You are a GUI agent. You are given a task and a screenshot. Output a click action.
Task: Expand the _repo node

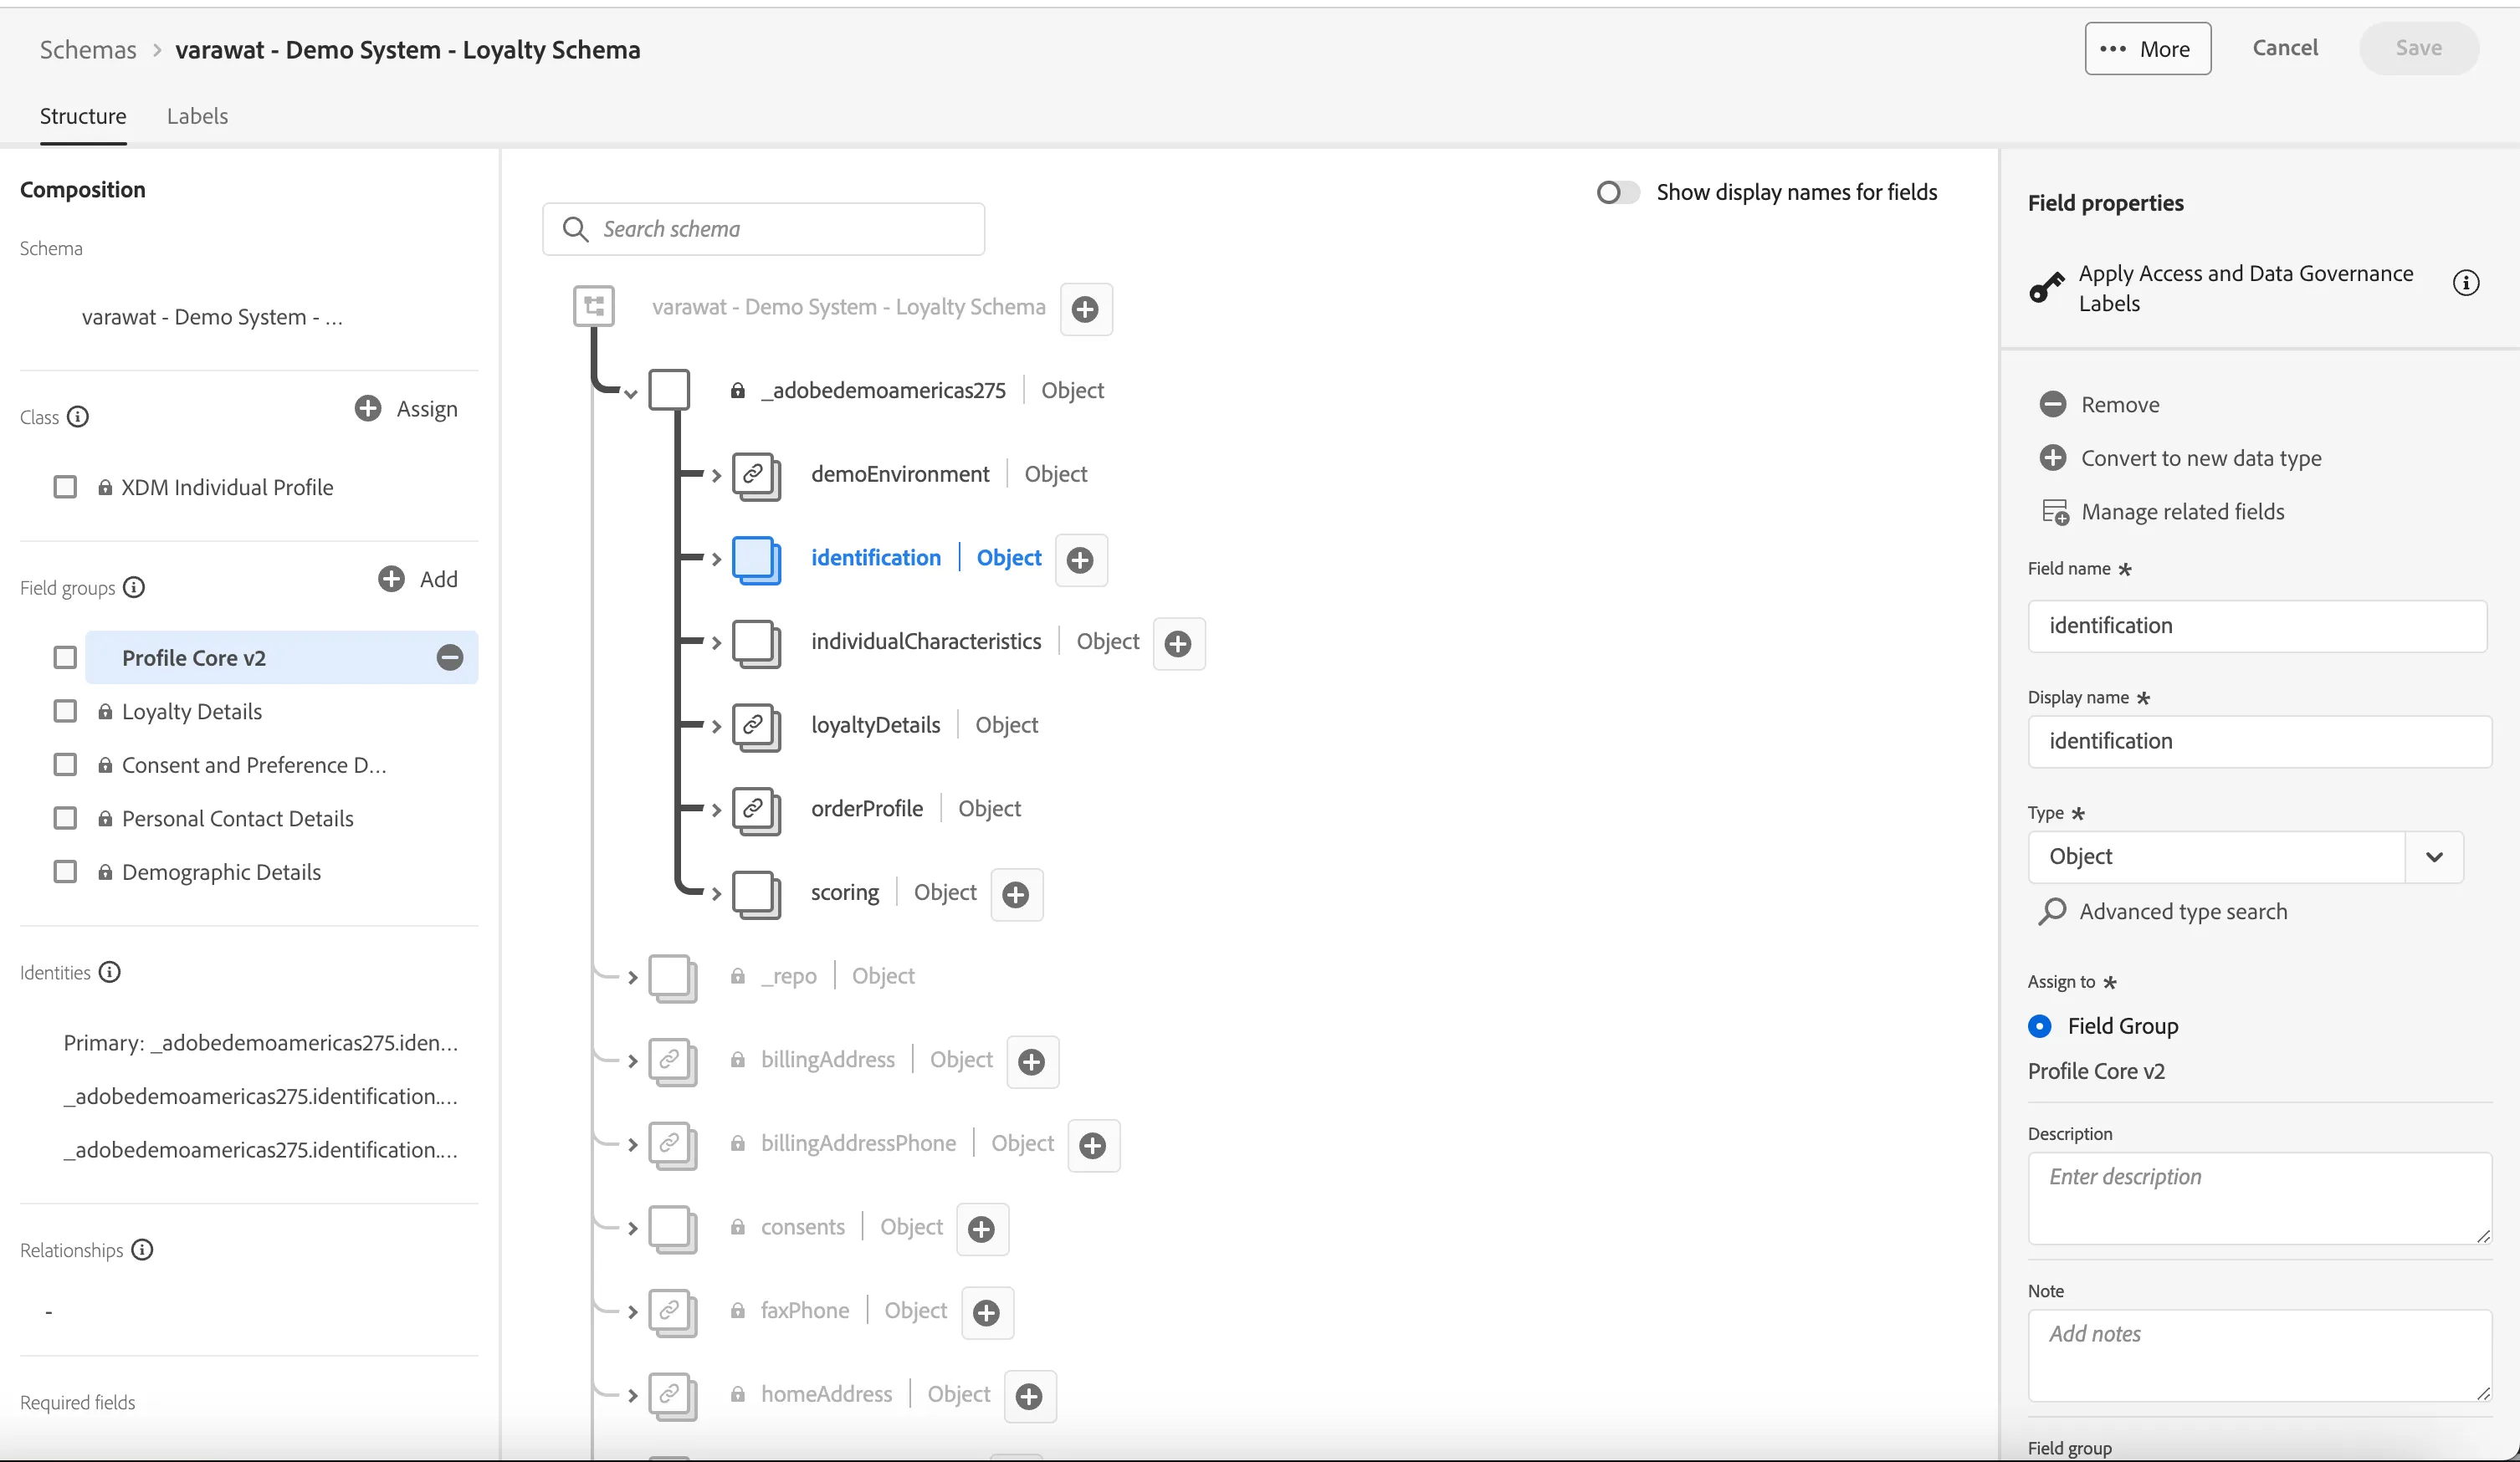click(x=632, y=977)
